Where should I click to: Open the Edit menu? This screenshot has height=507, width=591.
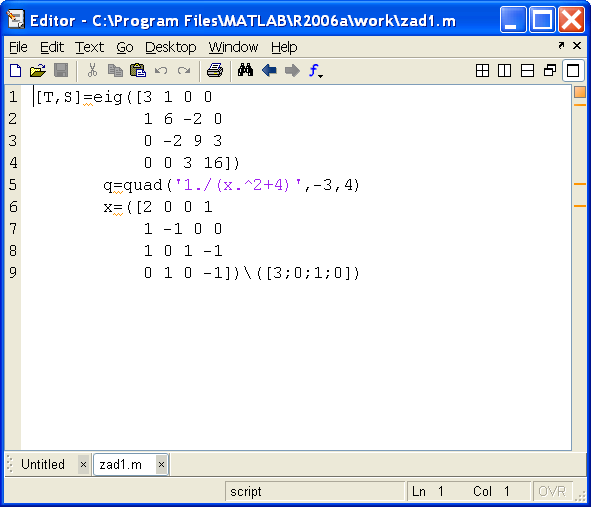[52, 47]
